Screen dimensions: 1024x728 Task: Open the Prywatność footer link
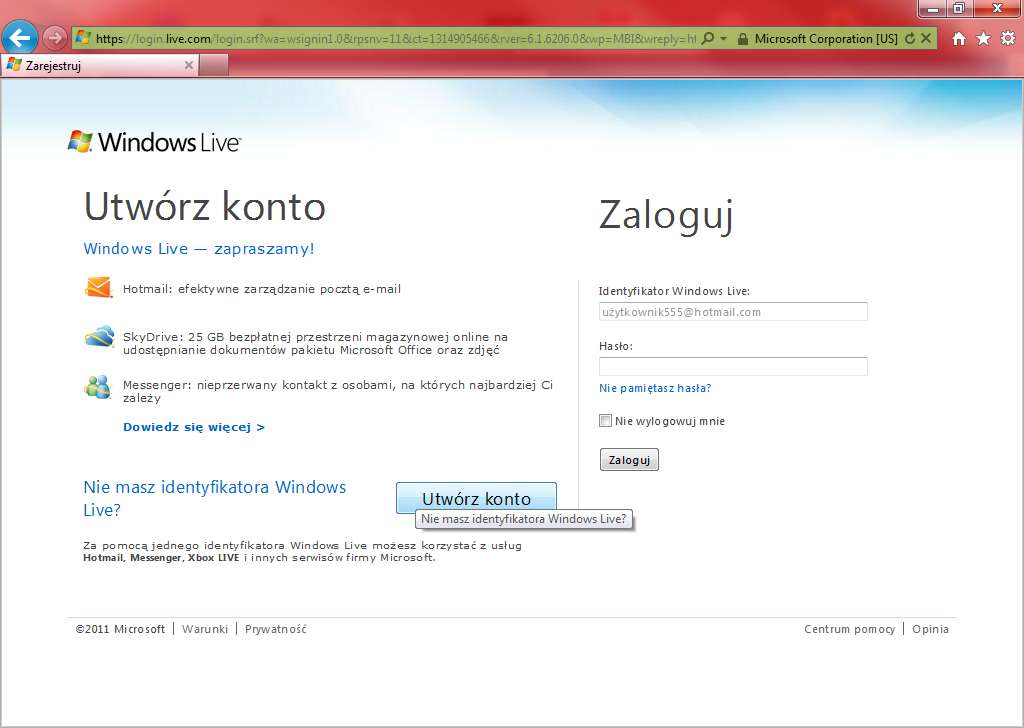[276, 629]
